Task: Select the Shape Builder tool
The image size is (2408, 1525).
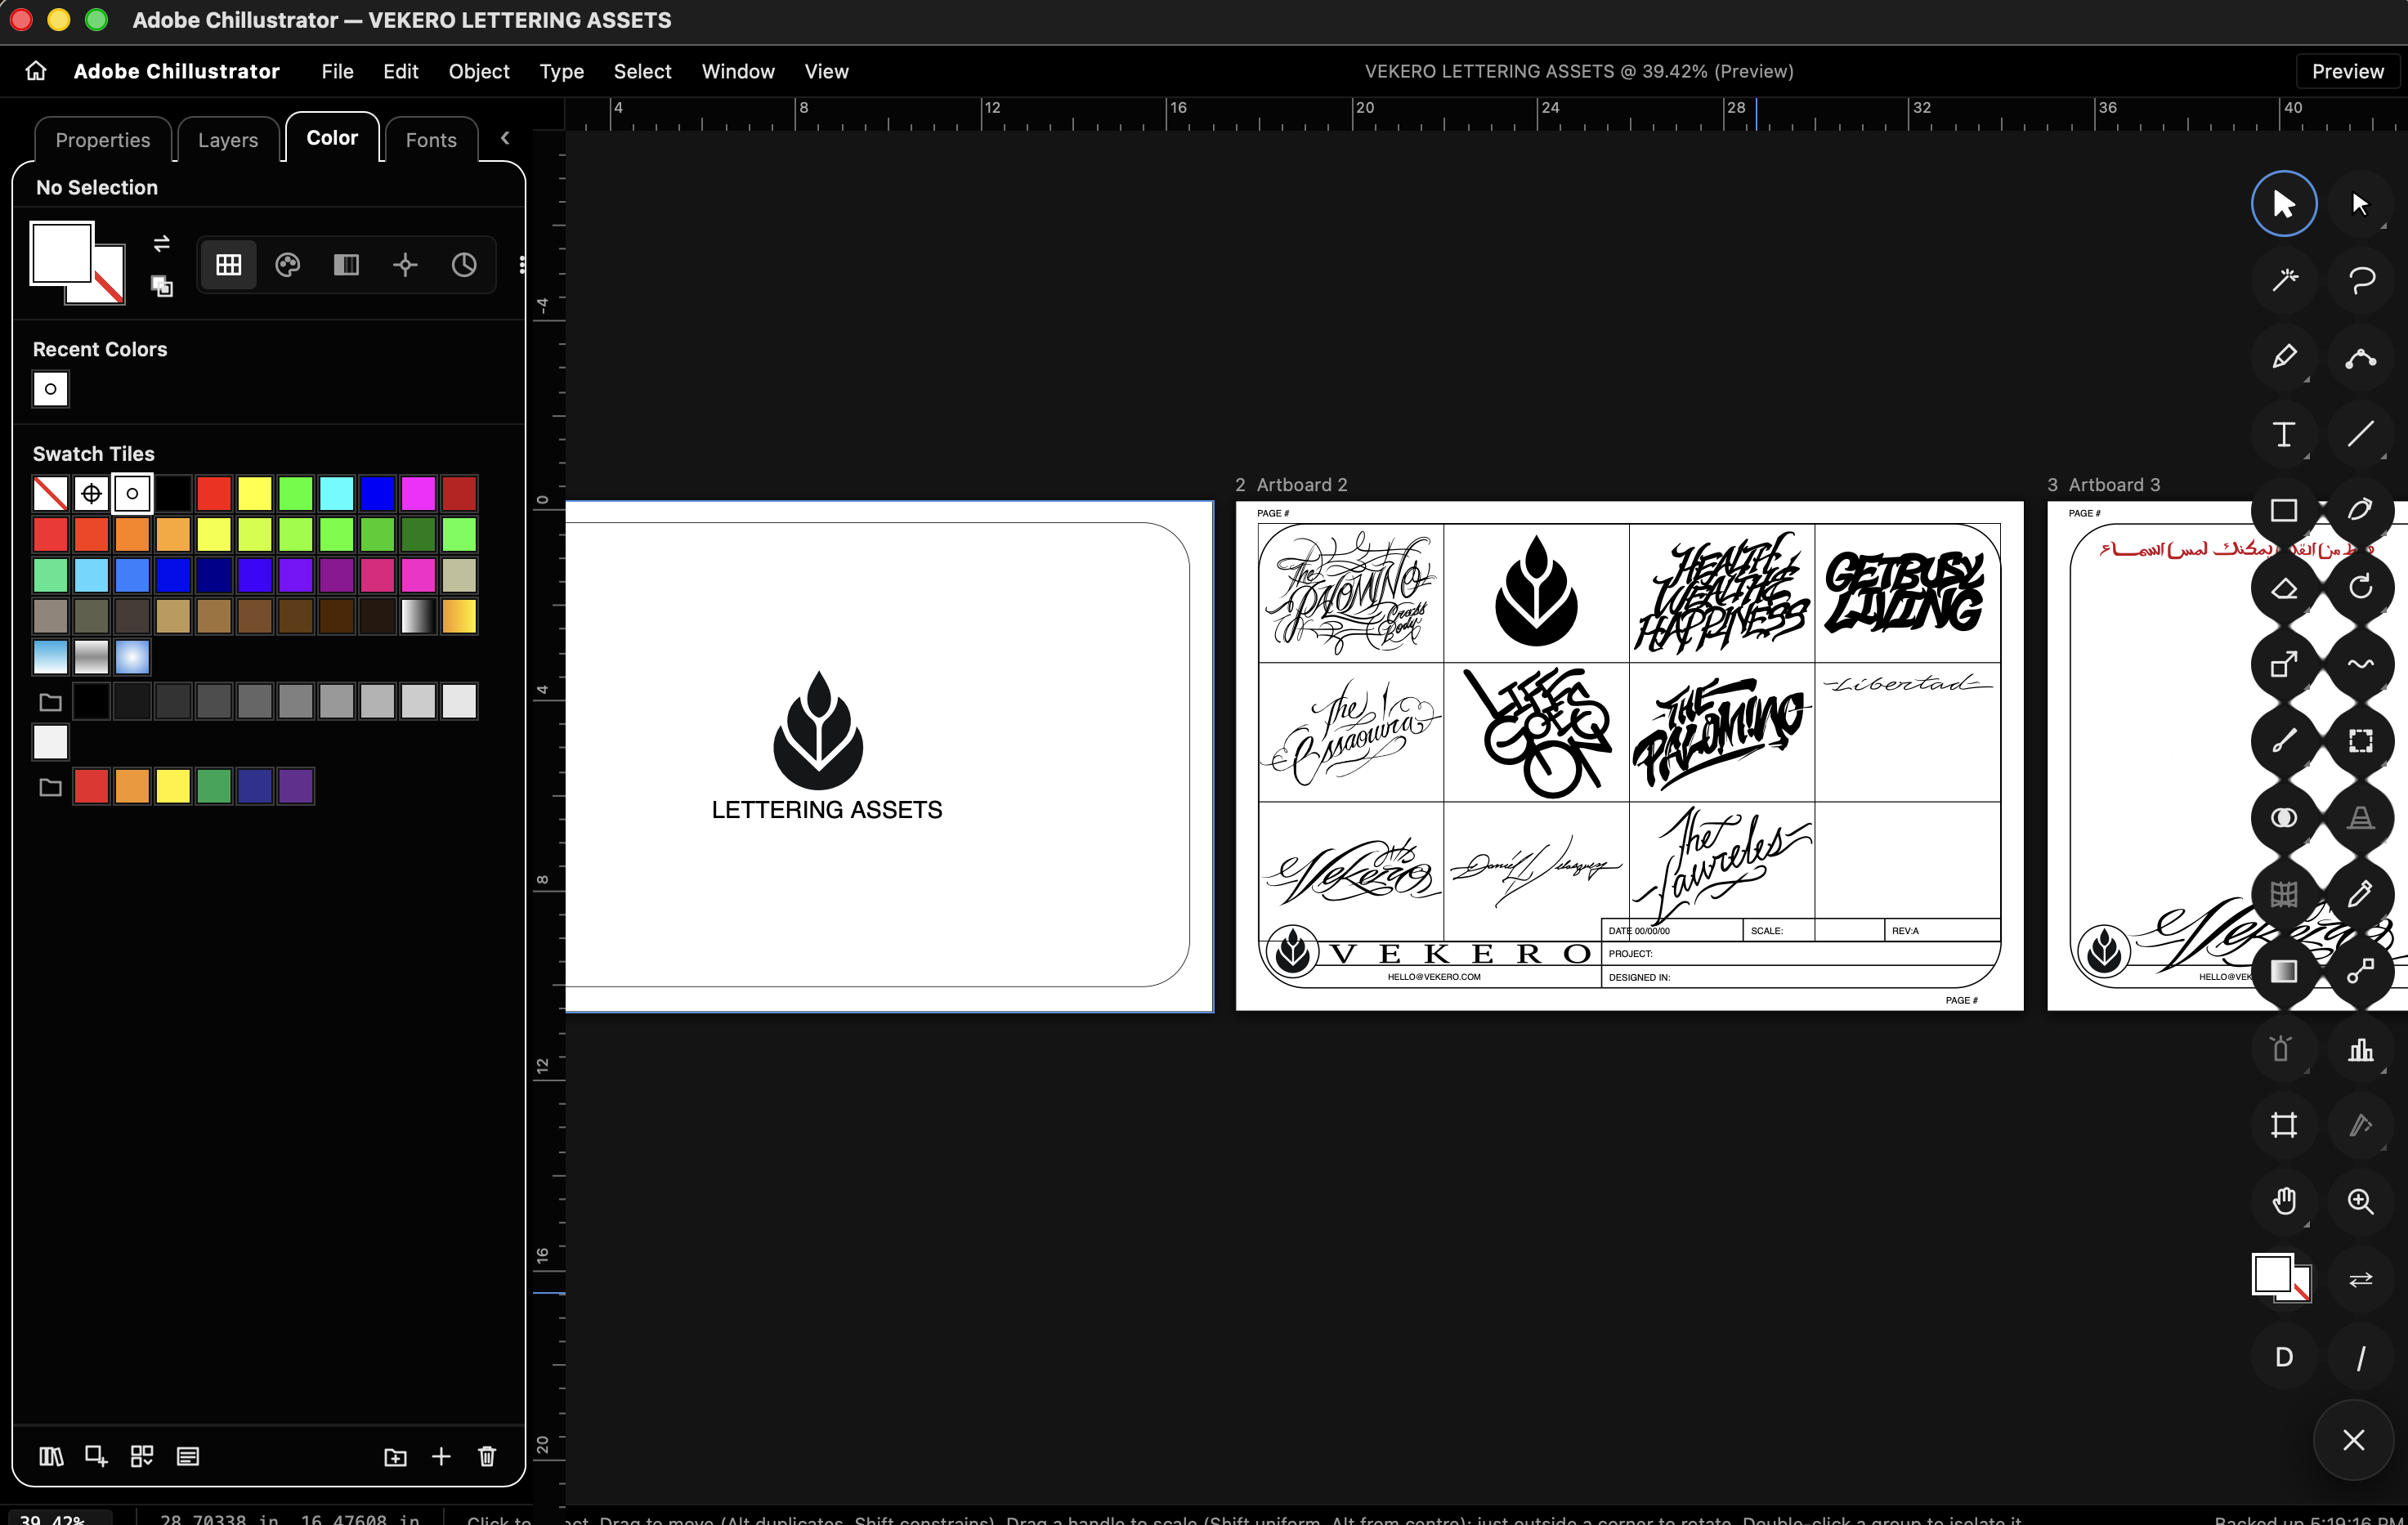Action: [x=2284, y=817]
